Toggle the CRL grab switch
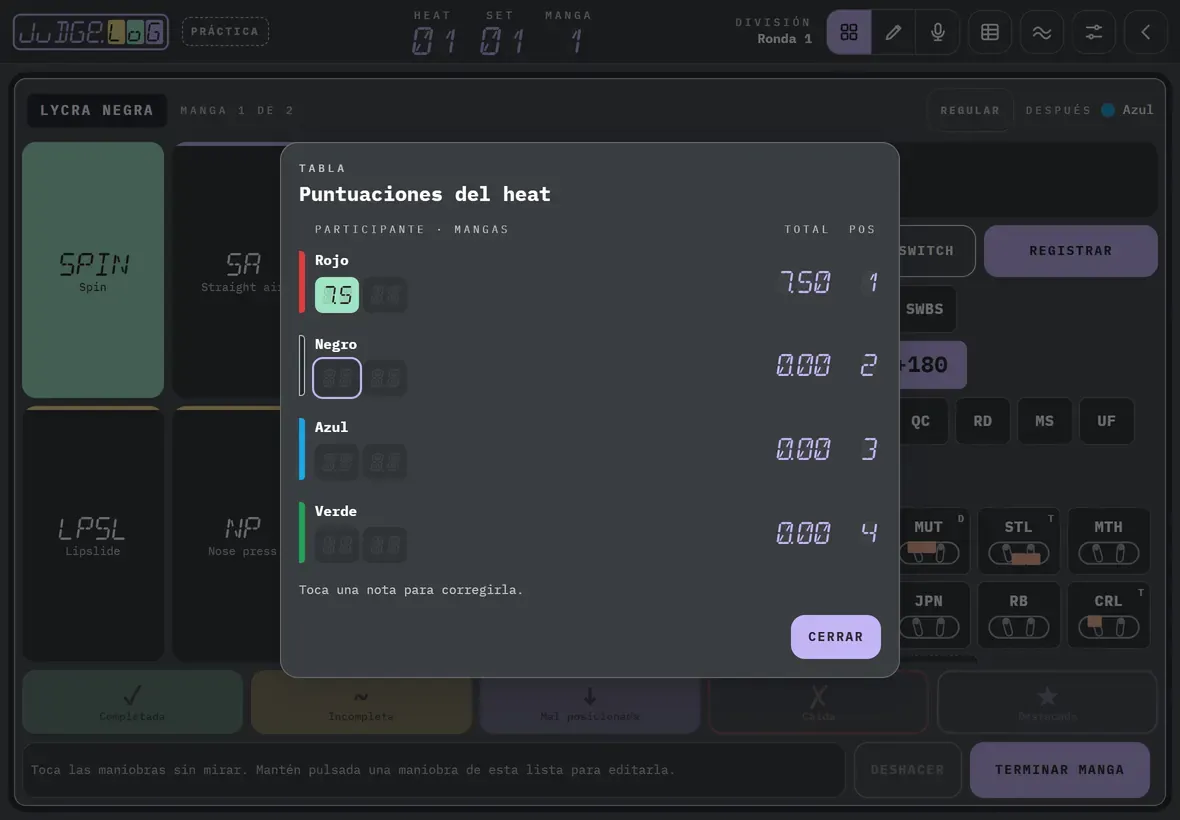The height and width of the screenshot is (820, 1180). click(x=1109, y=627)
